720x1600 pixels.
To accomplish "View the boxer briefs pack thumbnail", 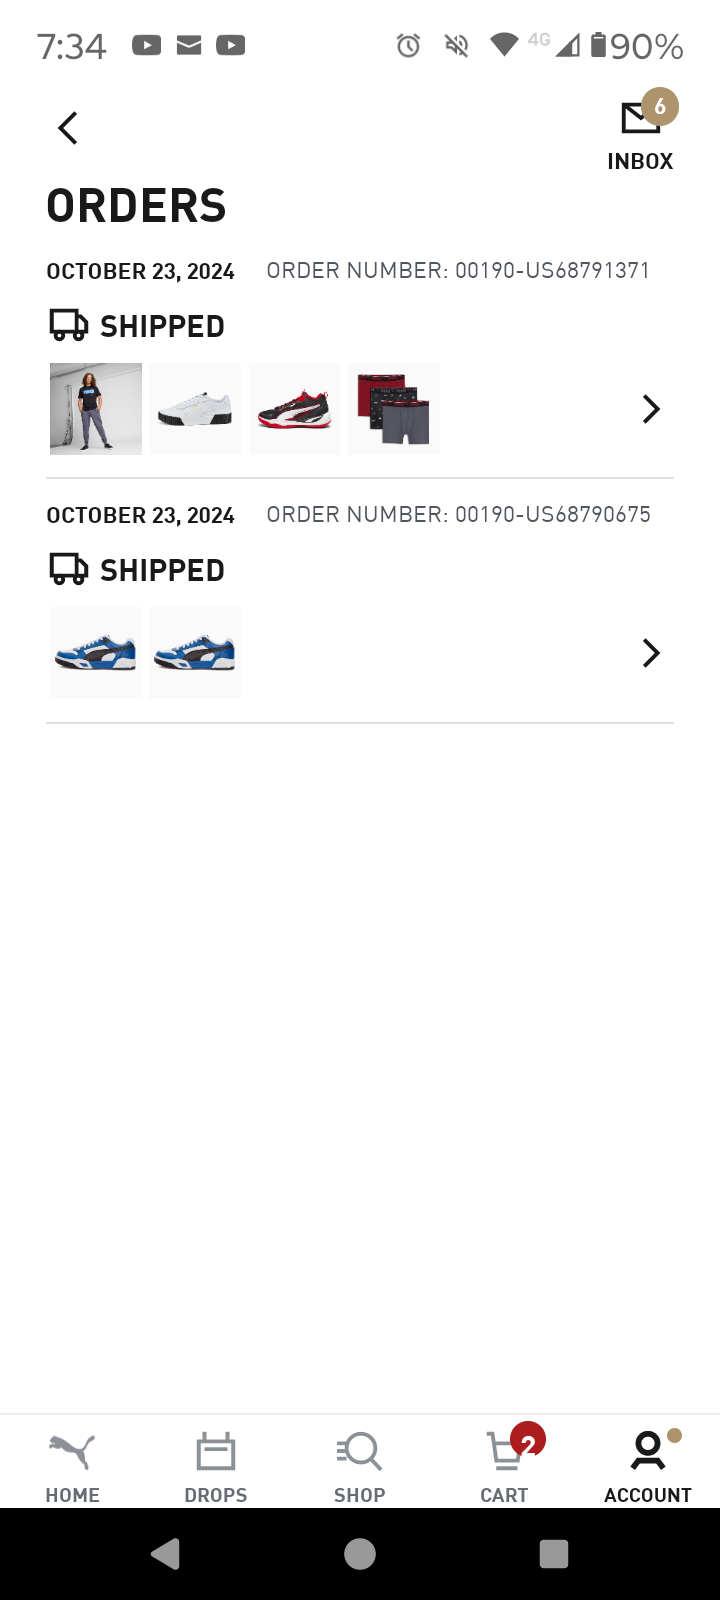I will (x=394, y=409).
